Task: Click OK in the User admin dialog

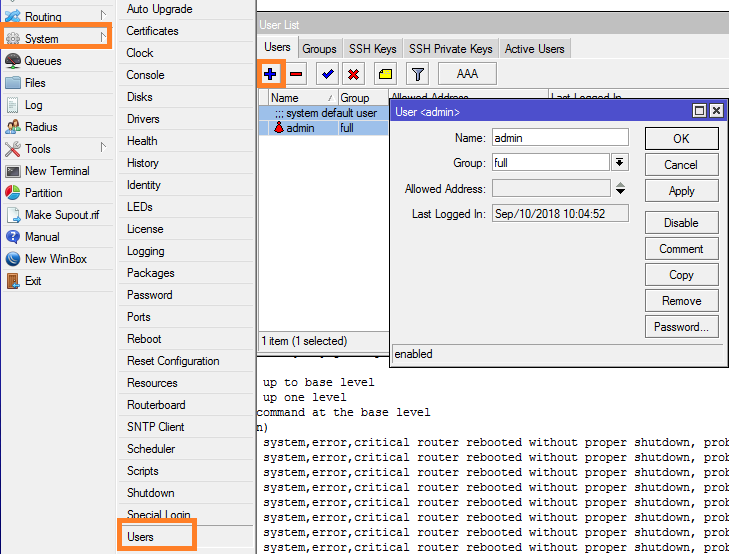Action: (x=681, y=138)
